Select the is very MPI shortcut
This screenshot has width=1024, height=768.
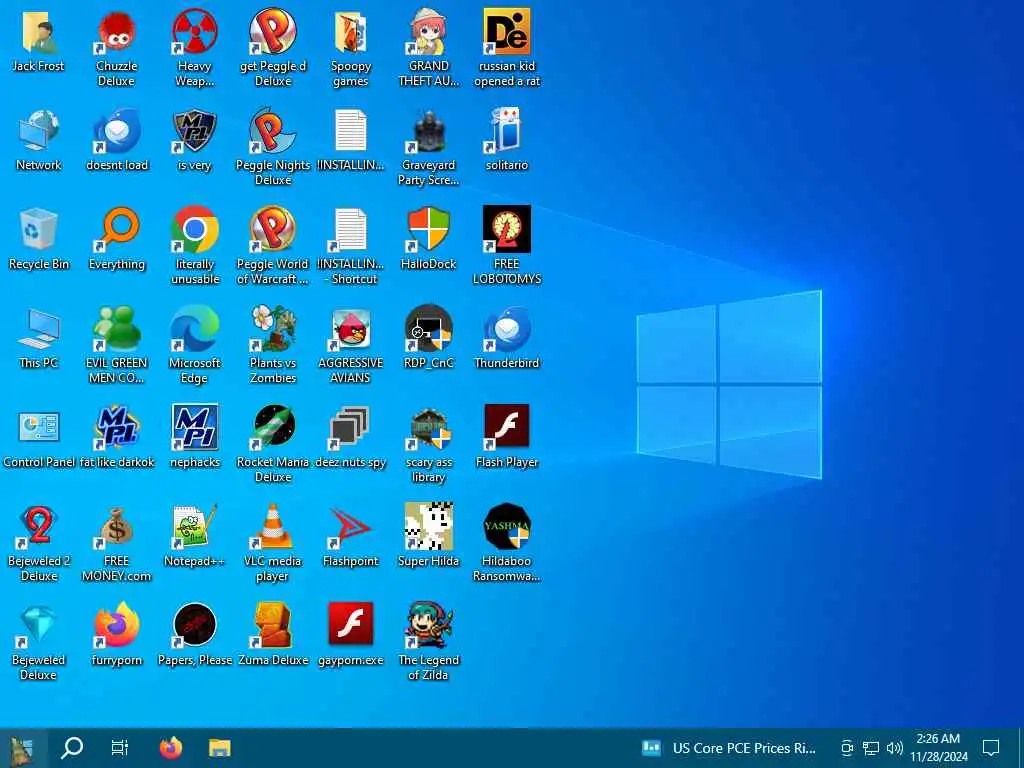pos(195,131)
